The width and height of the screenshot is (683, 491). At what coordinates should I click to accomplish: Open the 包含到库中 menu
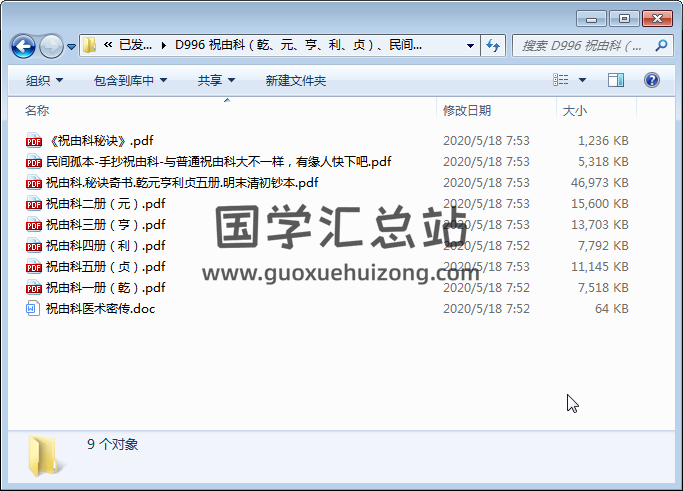point(130,80)
